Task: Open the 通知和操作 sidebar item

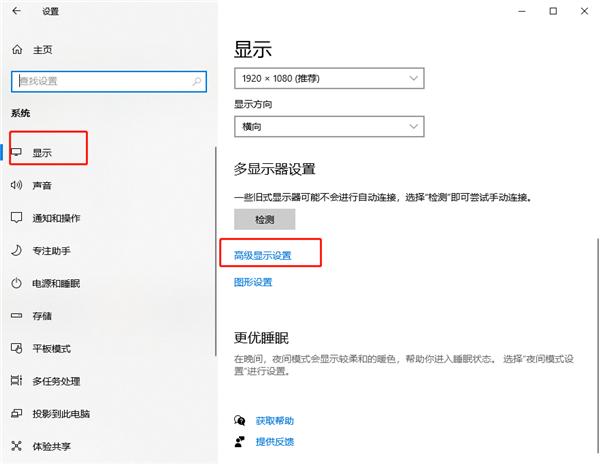Action: tap(109, 218)
